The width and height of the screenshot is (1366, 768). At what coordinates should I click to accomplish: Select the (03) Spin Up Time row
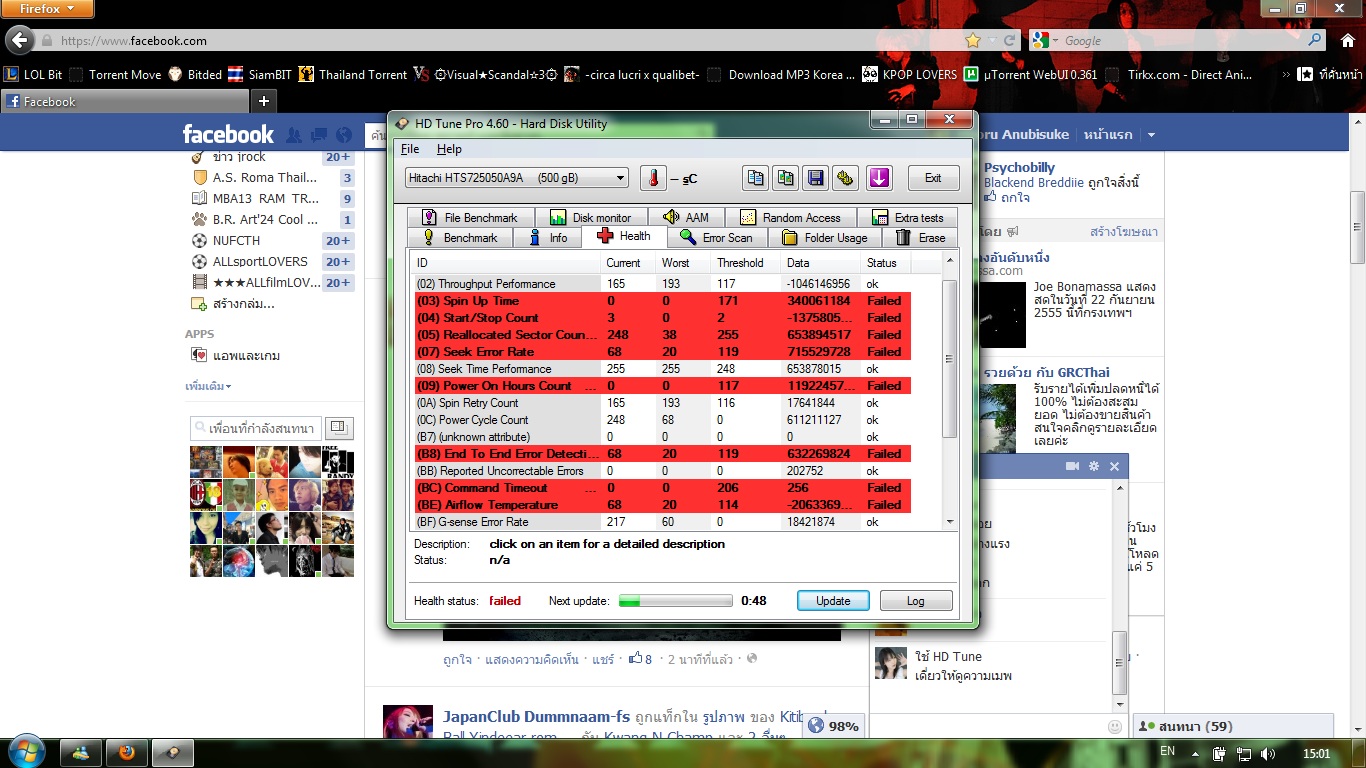[x=662, y=301]
